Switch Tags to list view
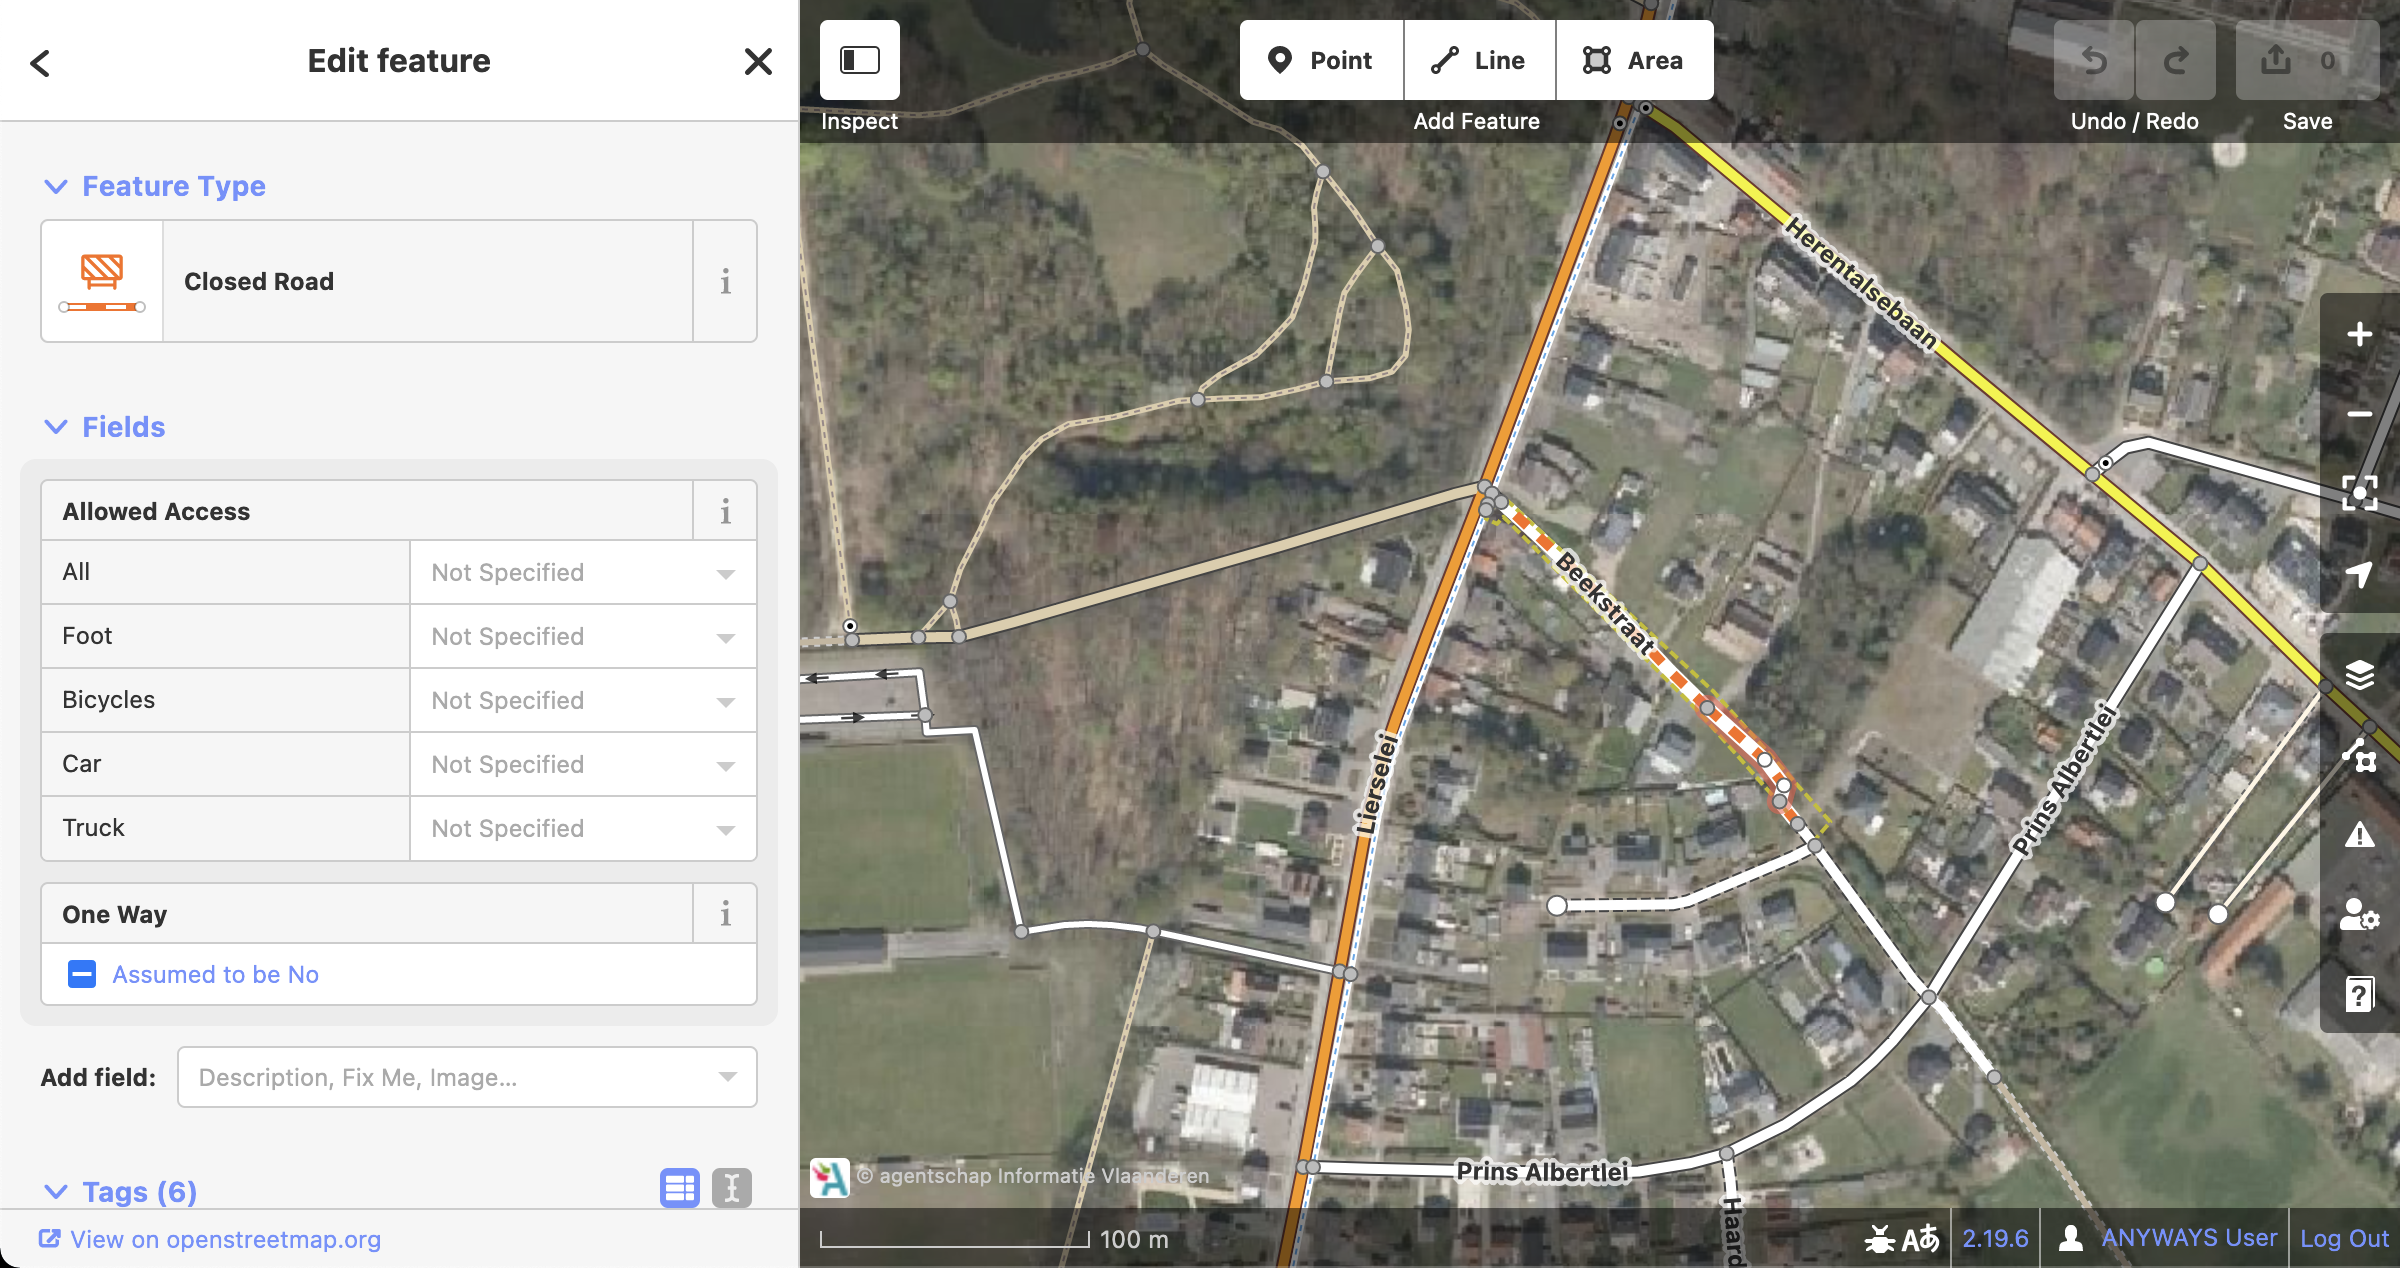This screenshot has width=2402, height=1268. (x=680, y=1188)
